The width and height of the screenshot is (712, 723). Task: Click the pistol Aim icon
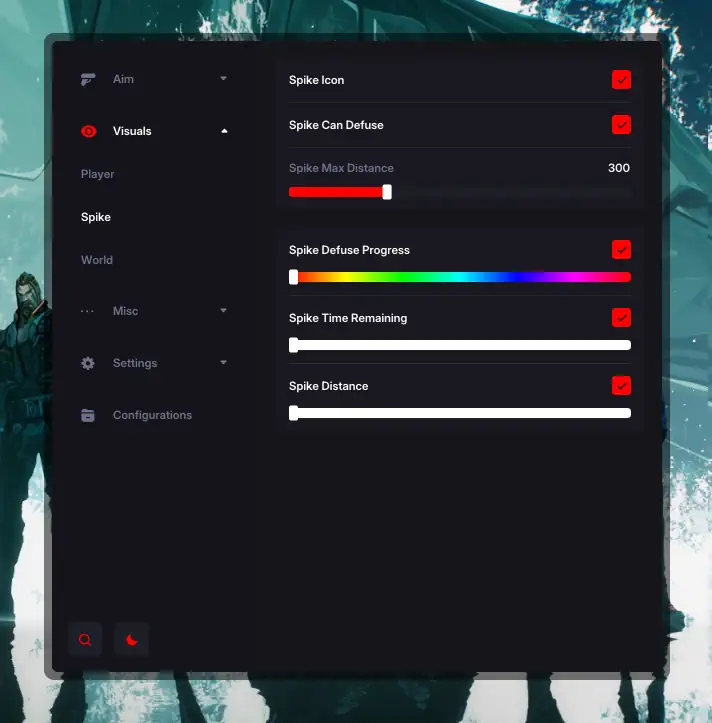[x=88, y=79]
